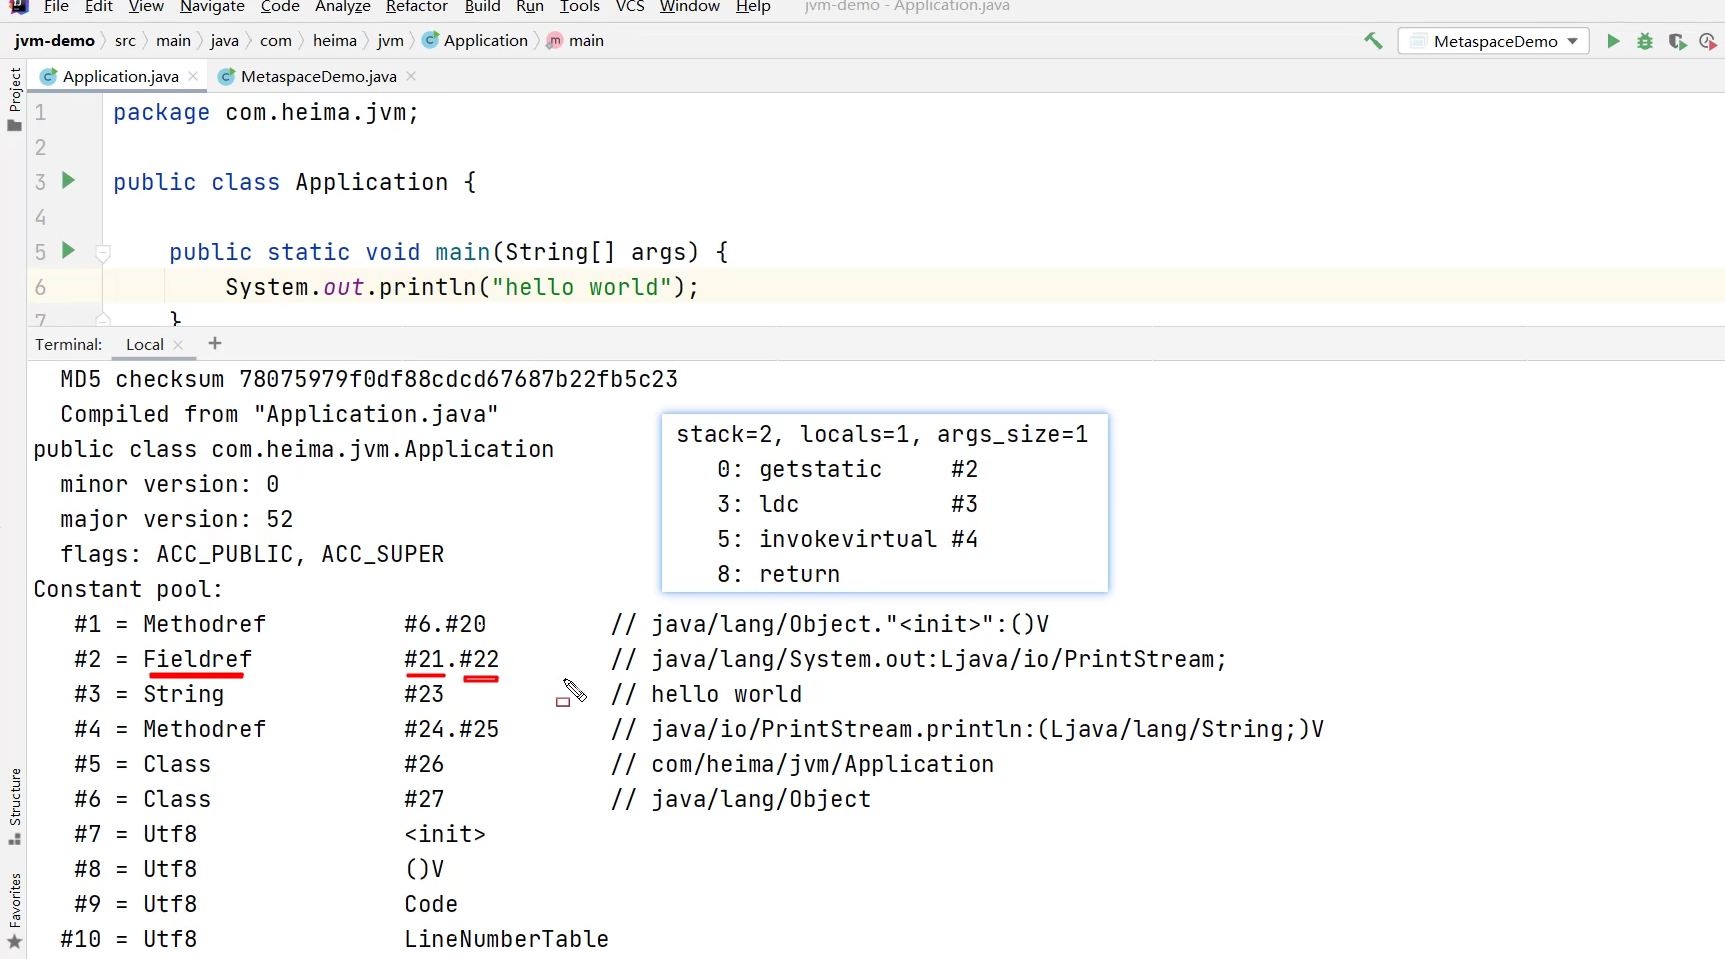Switch to the MetaspaceDemo.java tab
The image size is (1725, 959).
(x=318, y=76)
